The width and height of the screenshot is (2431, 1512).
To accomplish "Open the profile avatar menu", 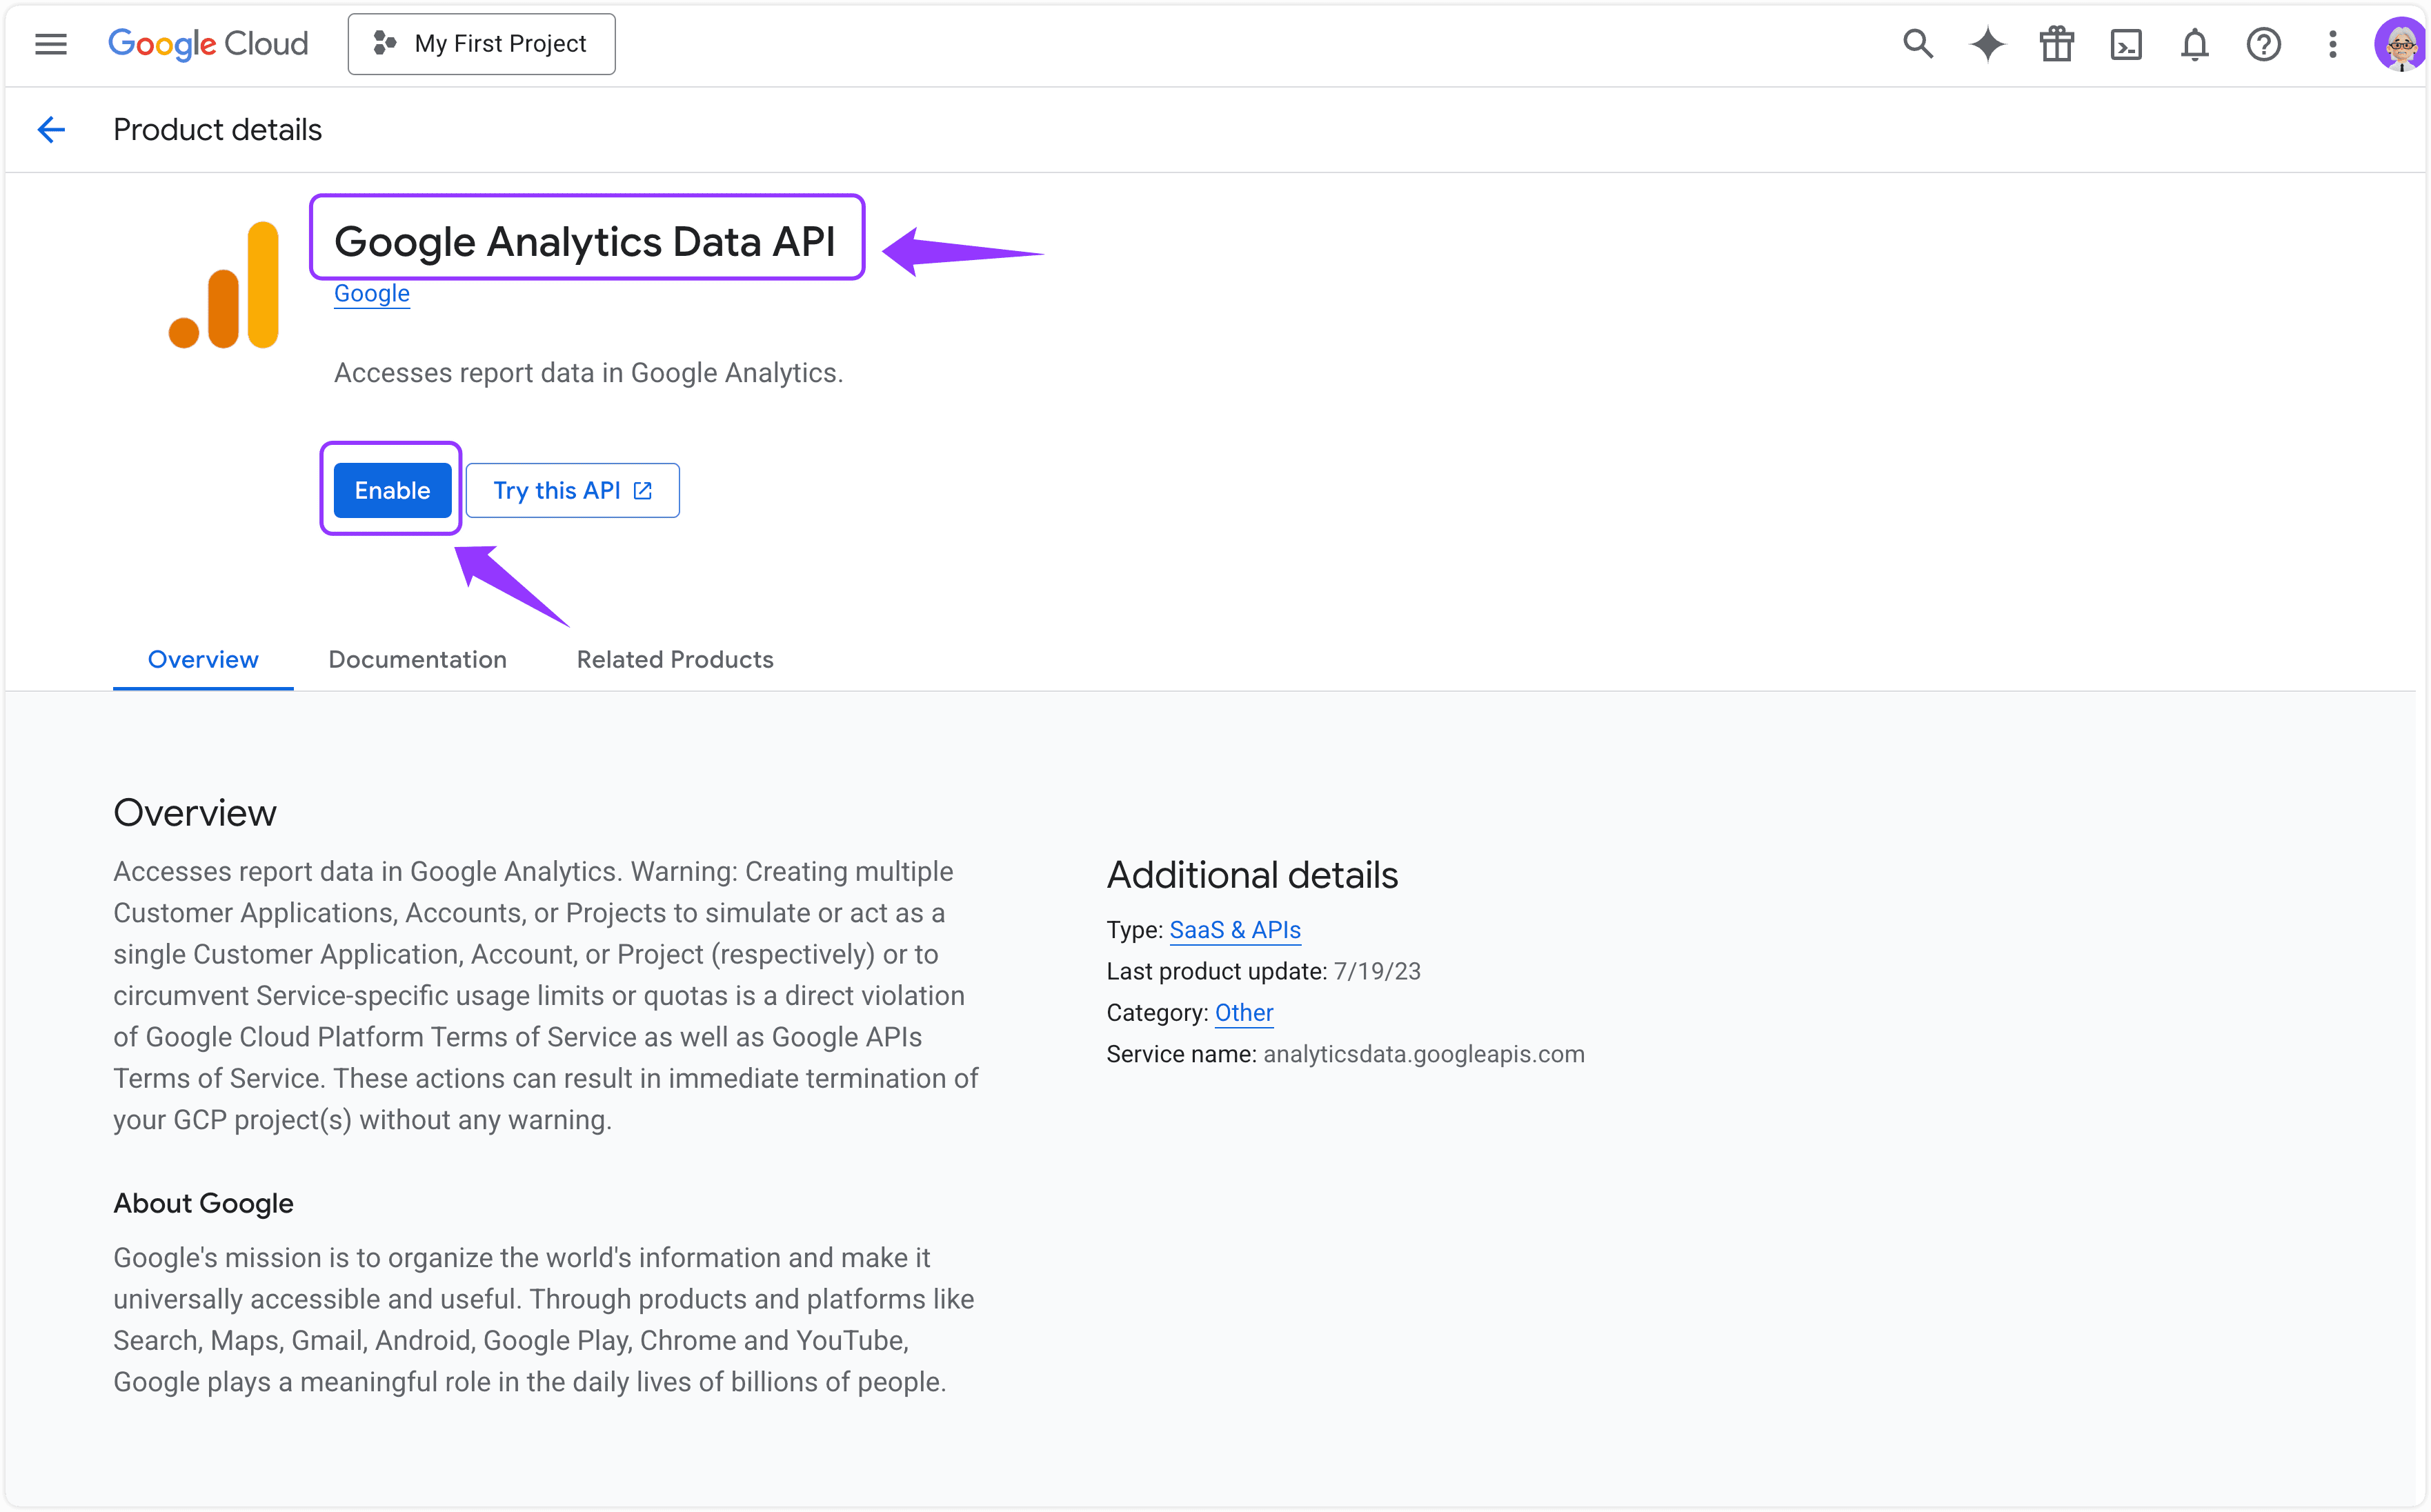I will coord(2399,43).
